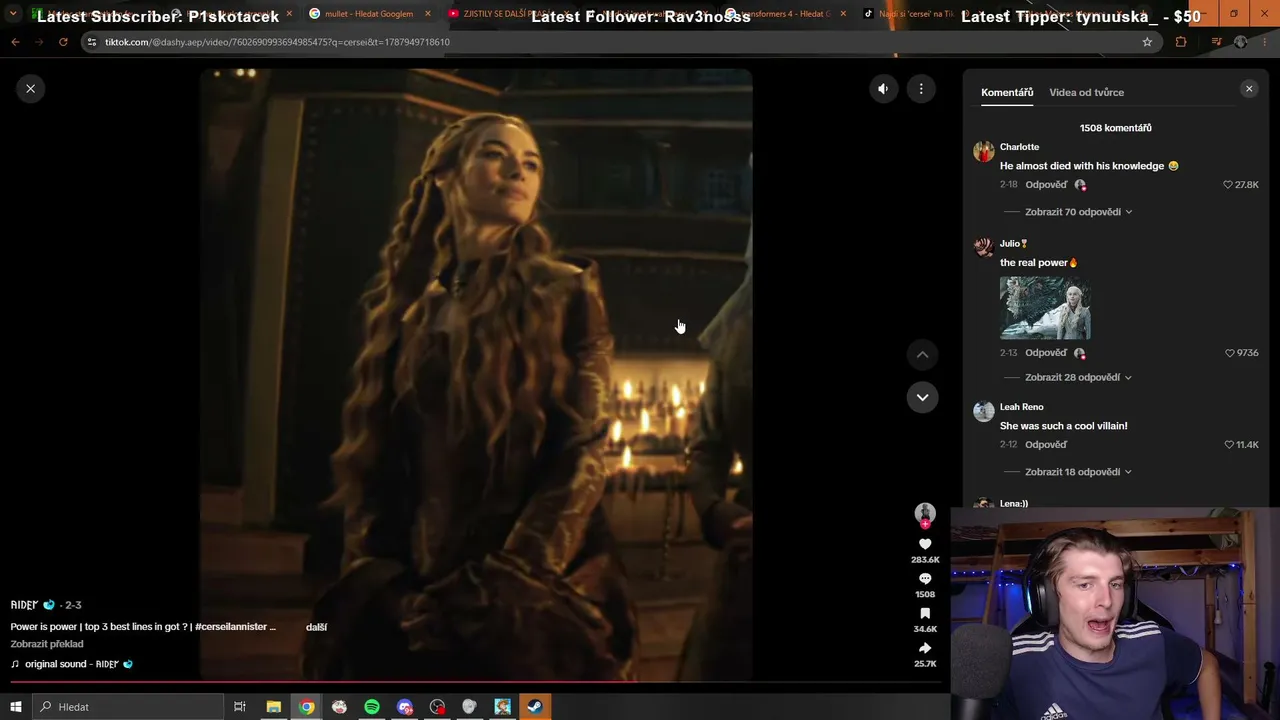Viewport: 1280px width, 720px height.
Task: Switch to Videa od tvůrce tab
Action: pyautogui.click(x=1086, y=92)
